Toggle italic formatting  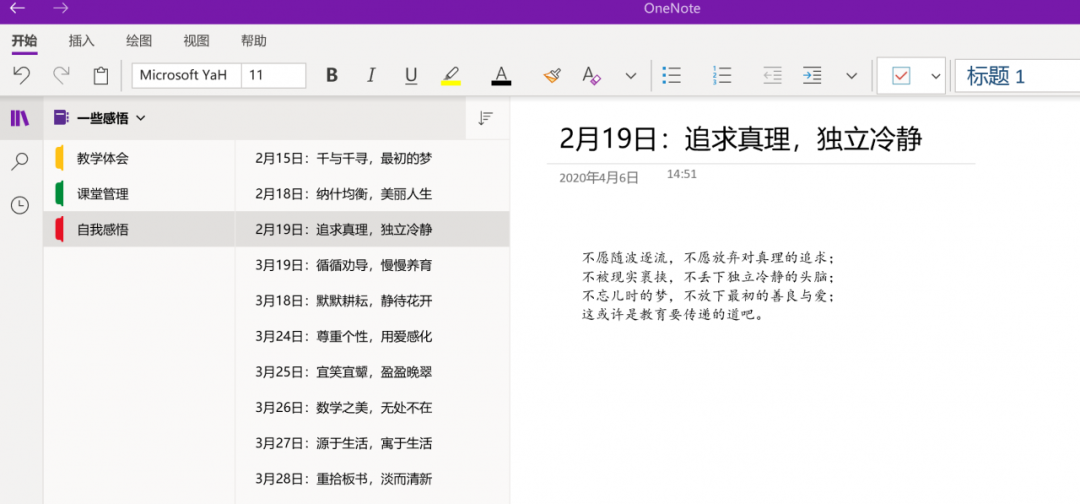[371, 75]
